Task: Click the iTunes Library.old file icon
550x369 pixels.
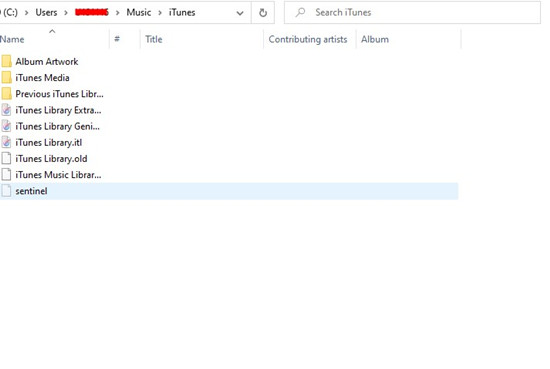Action: click(x=6, y=158)
